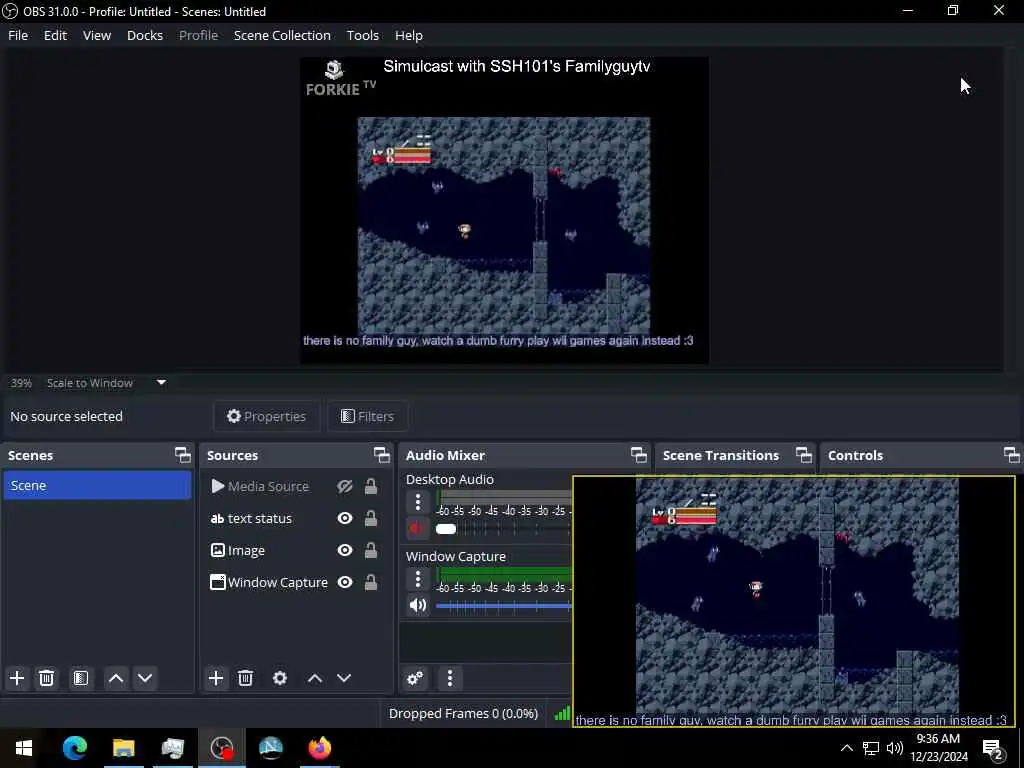
Task: Open volume control in system tray
Action: point(895,748)
